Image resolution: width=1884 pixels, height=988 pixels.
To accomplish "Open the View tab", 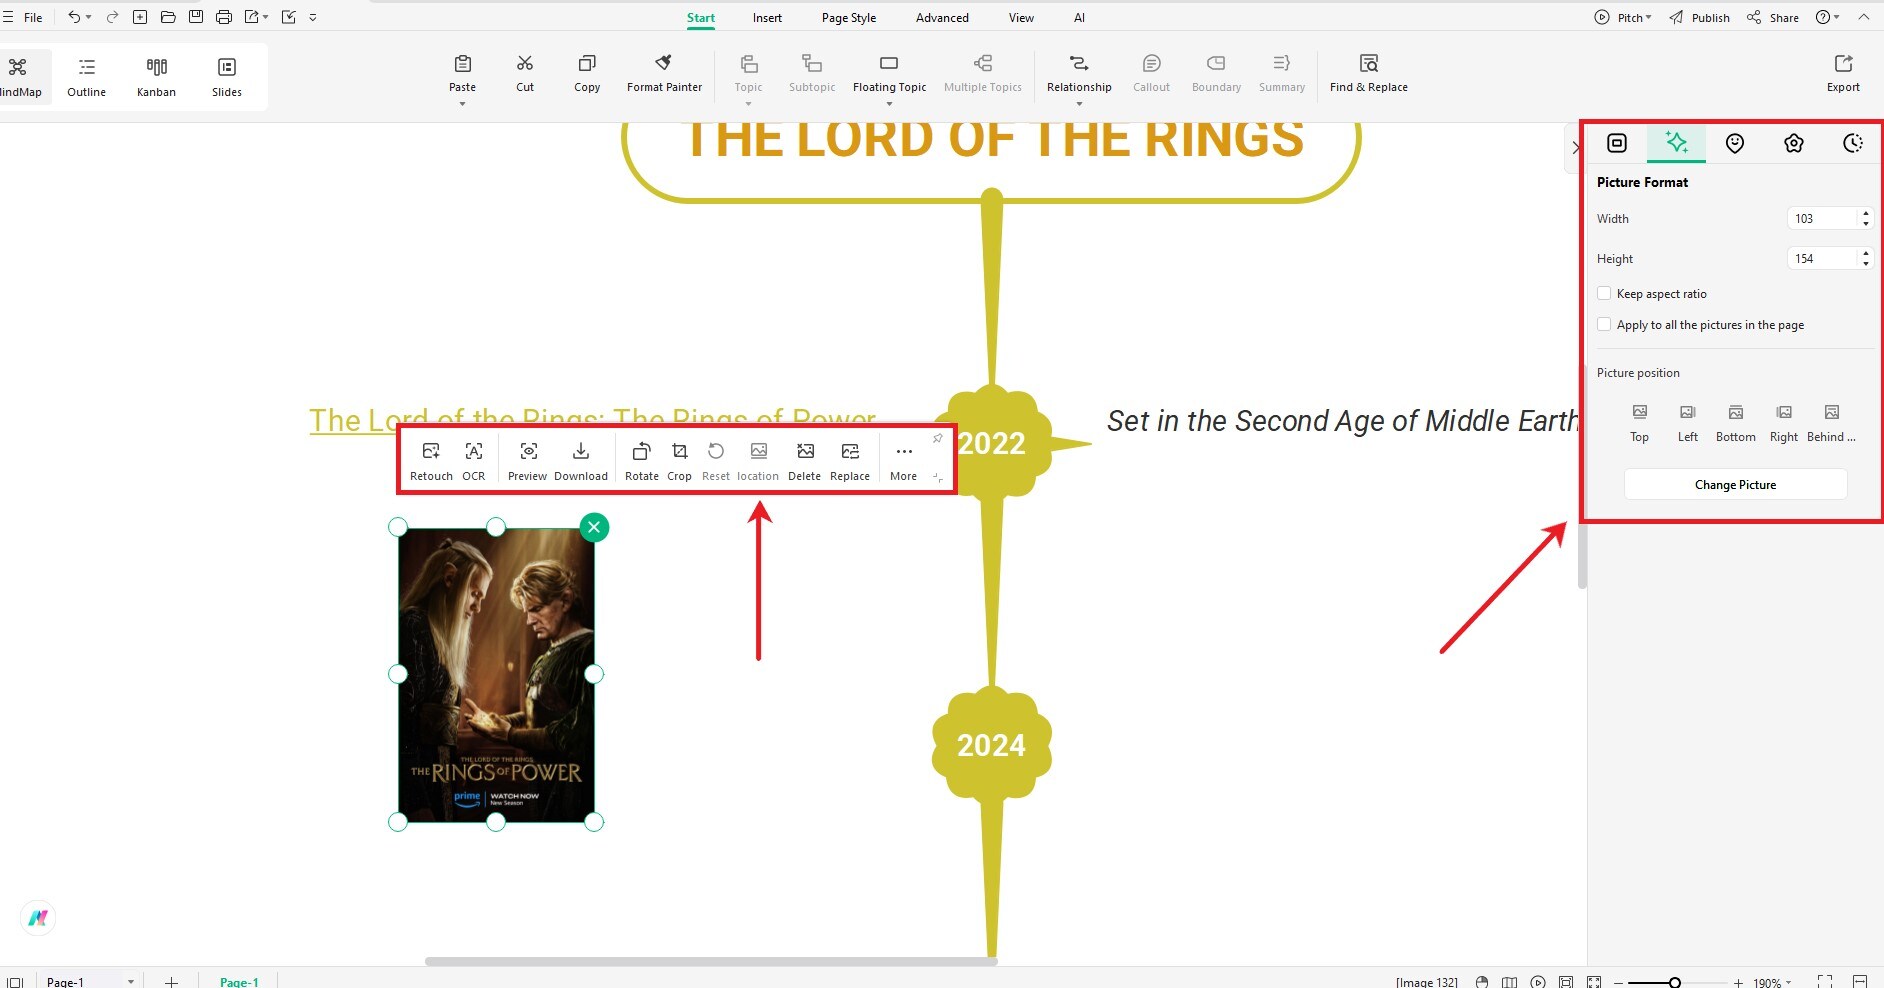I will click(1021, 17).
